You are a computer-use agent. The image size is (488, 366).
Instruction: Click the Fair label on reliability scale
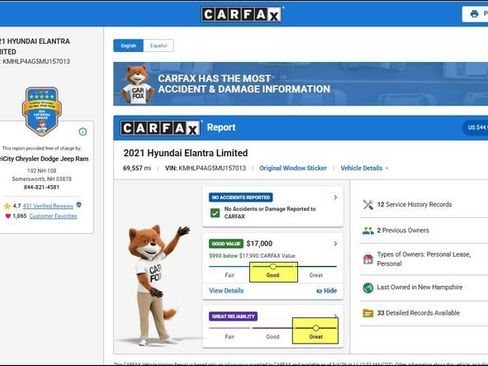tap(229, 337)
